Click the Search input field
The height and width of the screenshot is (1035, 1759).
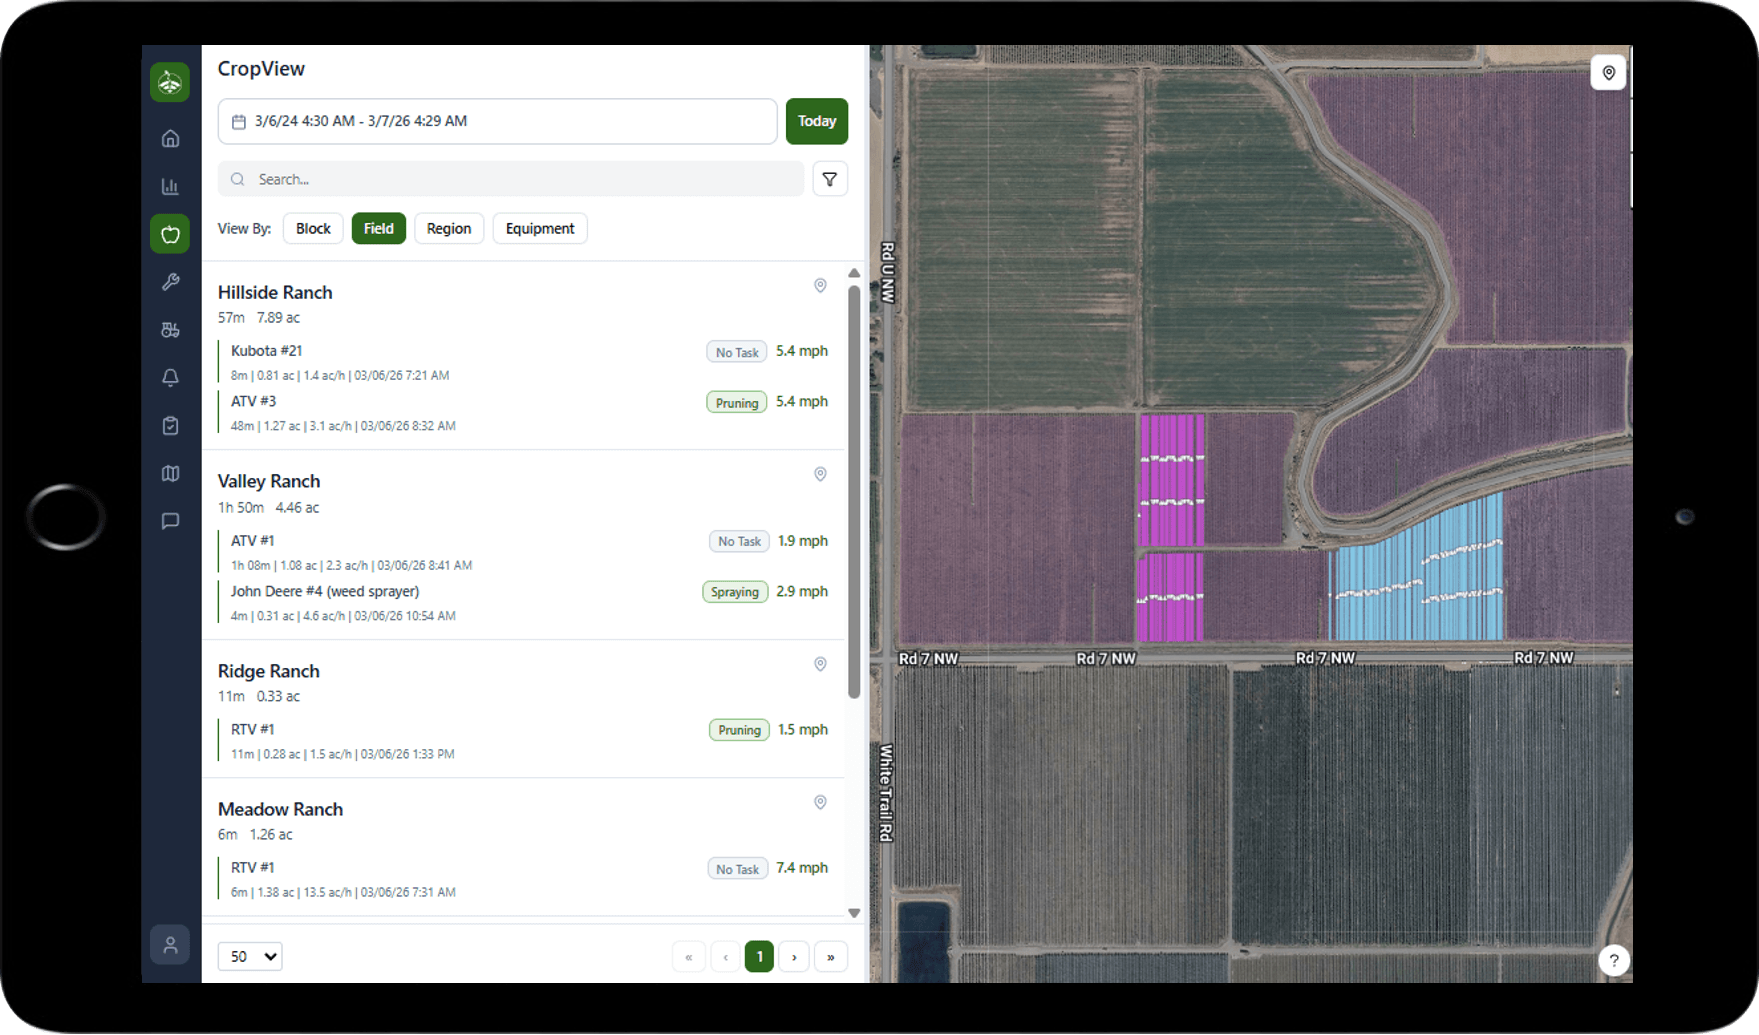(x=511, y=180)
